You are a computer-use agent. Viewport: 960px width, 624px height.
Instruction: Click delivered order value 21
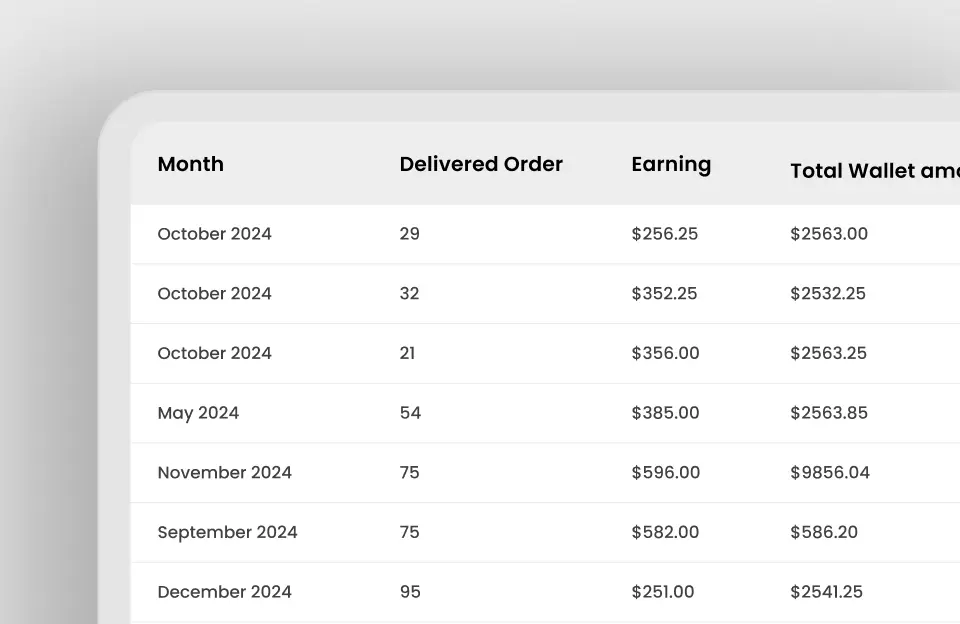407,353
